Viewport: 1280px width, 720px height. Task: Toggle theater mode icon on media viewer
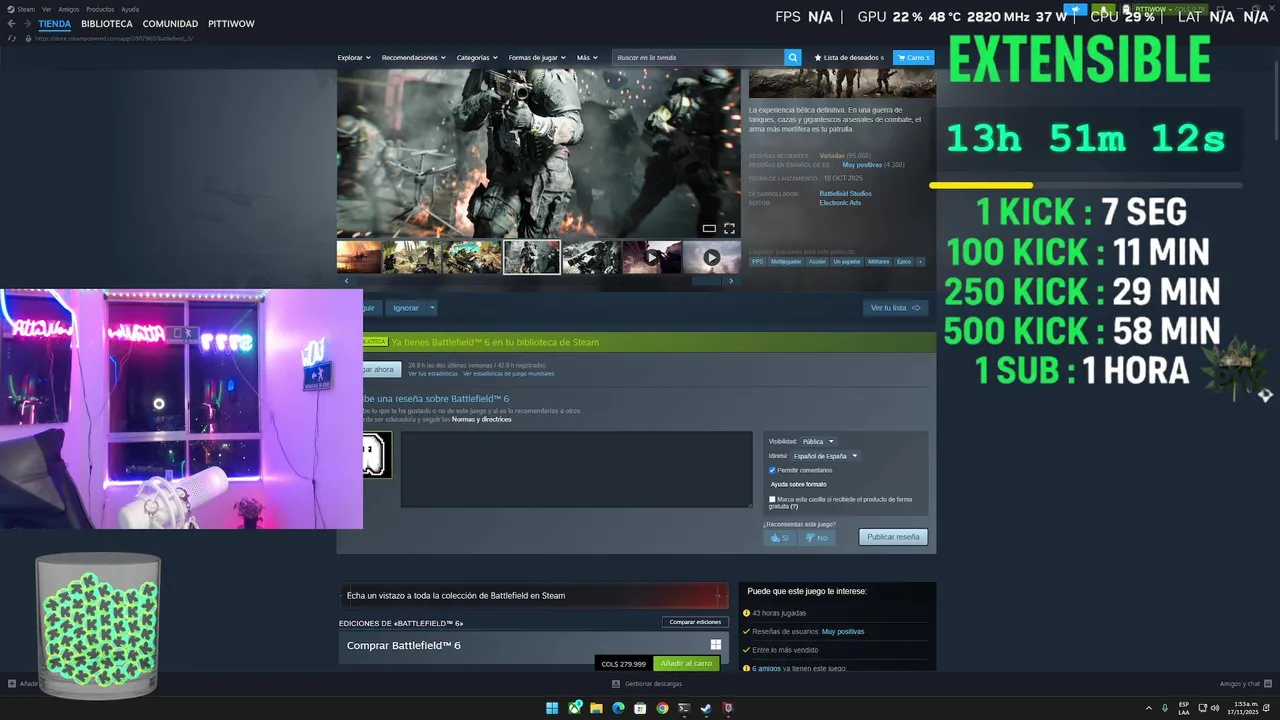click(x=709, y=228)
